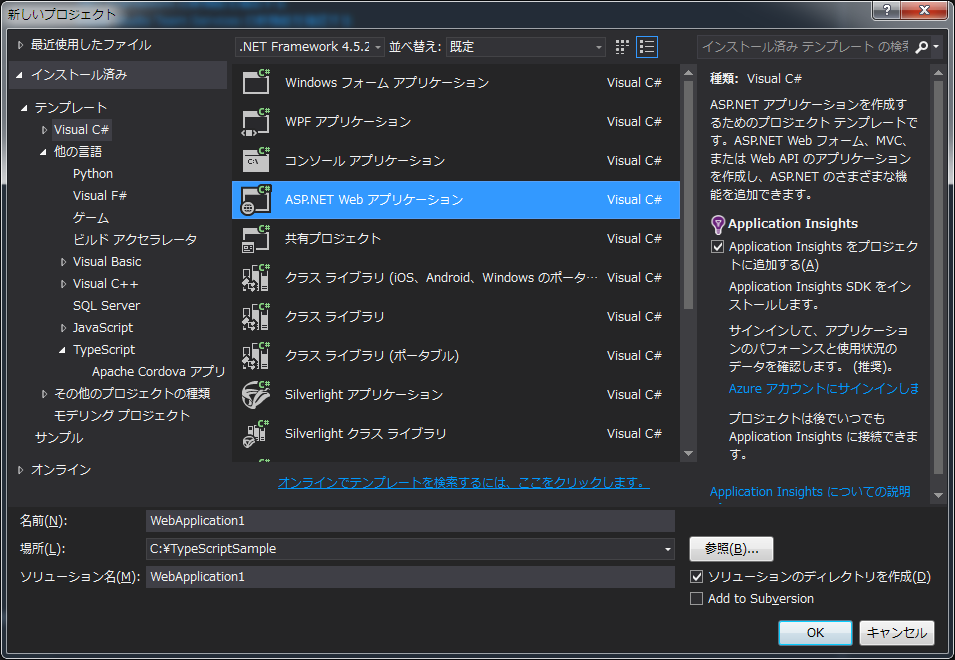This screenshot has width=955, height=660.
Task: Click the Azure アカウントにサインイン link
Action: coord(822,388)
